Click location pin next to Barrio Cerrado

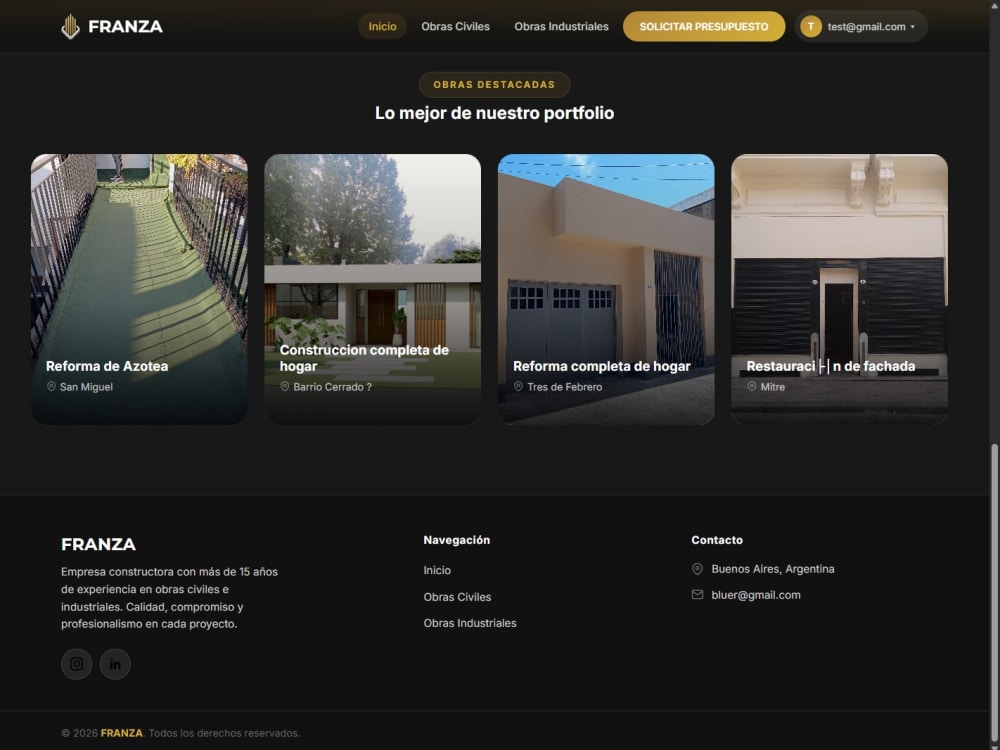(x=284, y=386)
